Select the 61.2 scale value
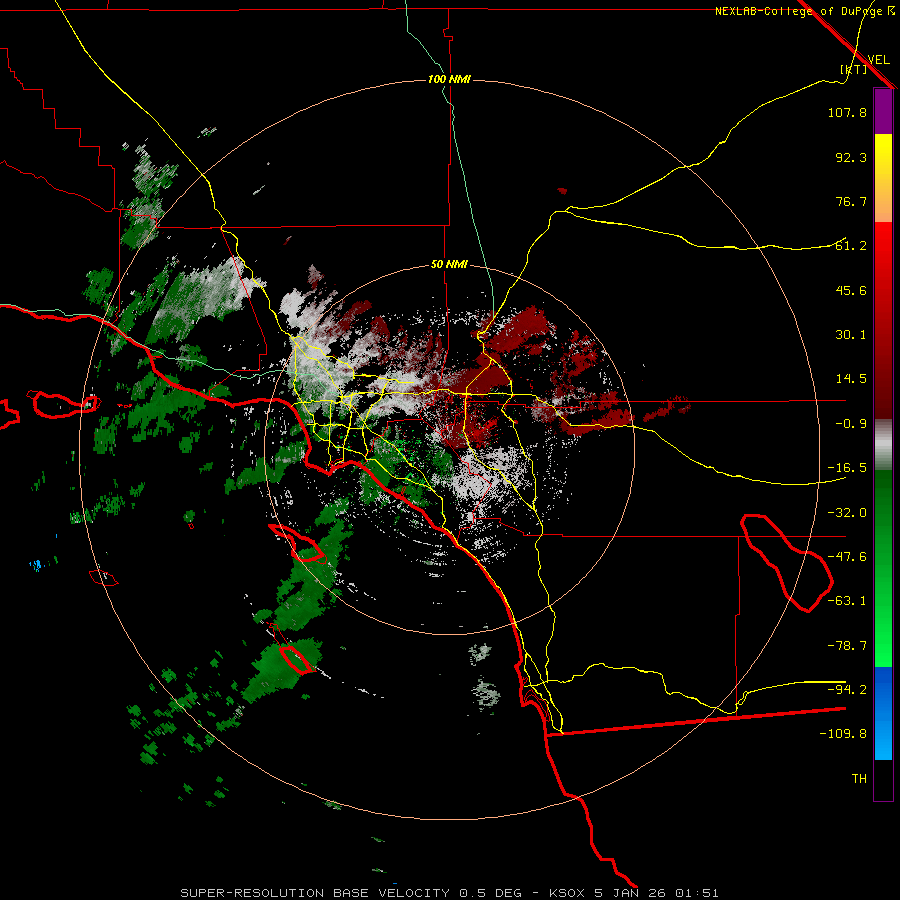Image resolution: width=900 pixels, height=900 pixels. [x=851, y=246]
